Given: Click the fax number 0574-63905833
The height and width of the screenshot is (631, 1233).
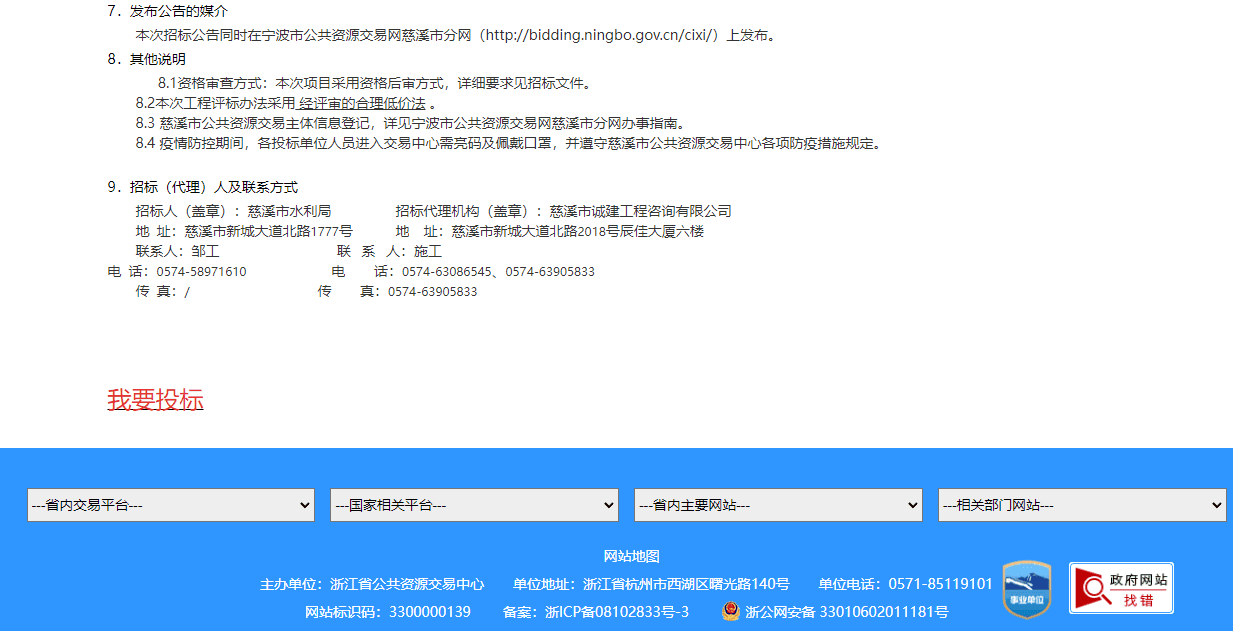Looking at the screenshot, I should pos(432,292).
